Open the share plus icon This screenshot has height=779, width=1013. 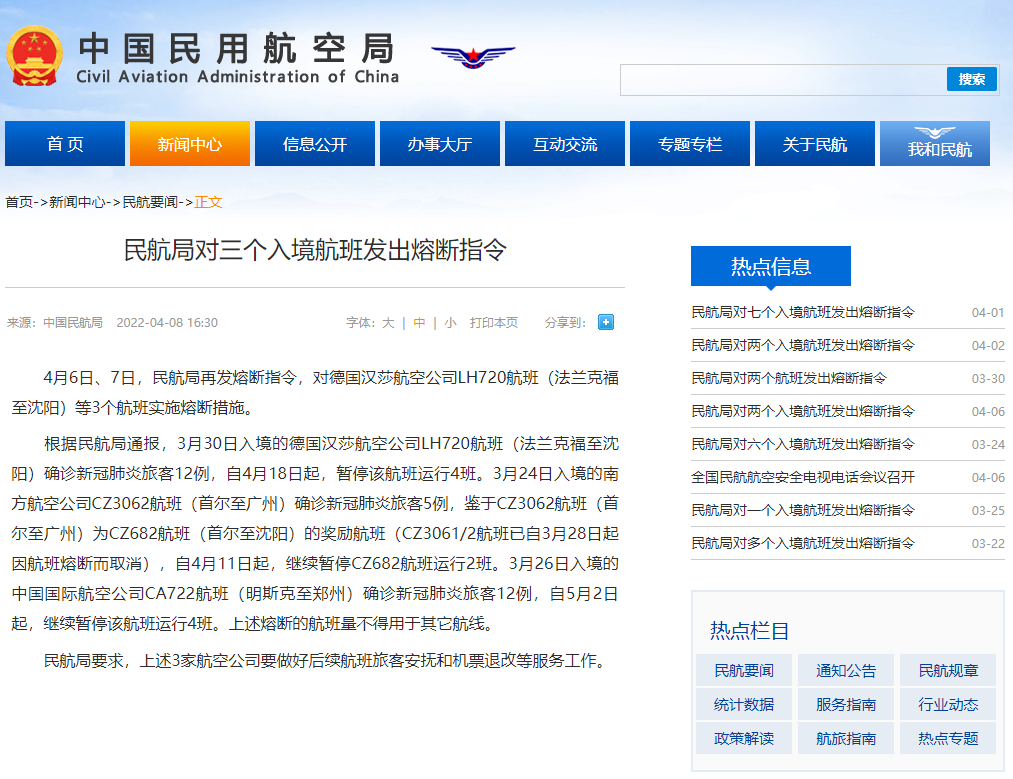pyautogui.click(x=605, y=322)
